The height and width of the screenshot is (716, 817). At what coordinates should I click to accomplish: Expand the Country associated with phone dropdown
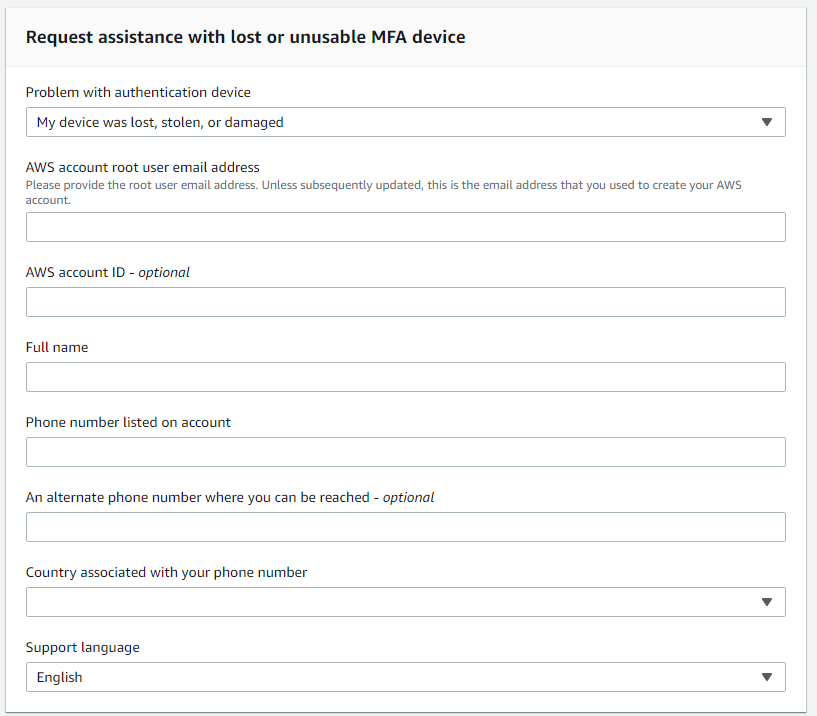(x=405, y=602)
